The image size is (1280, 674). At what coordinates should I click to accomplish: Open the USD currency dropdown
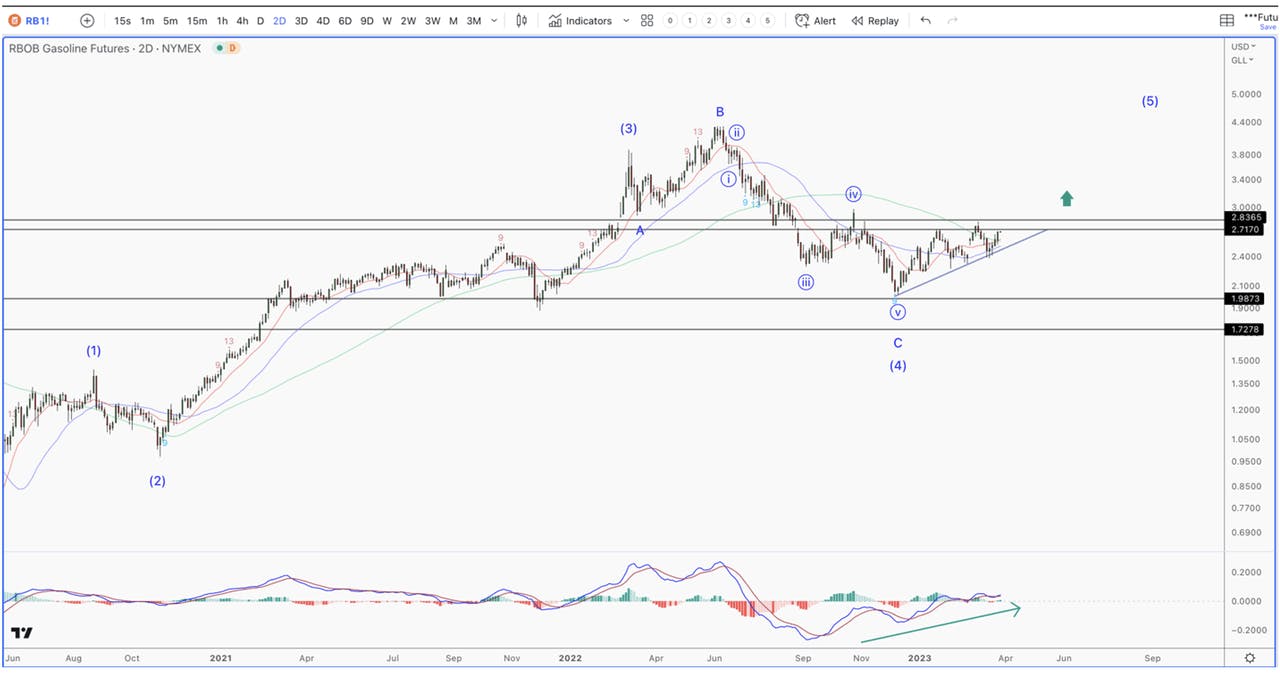point(1244,46)
